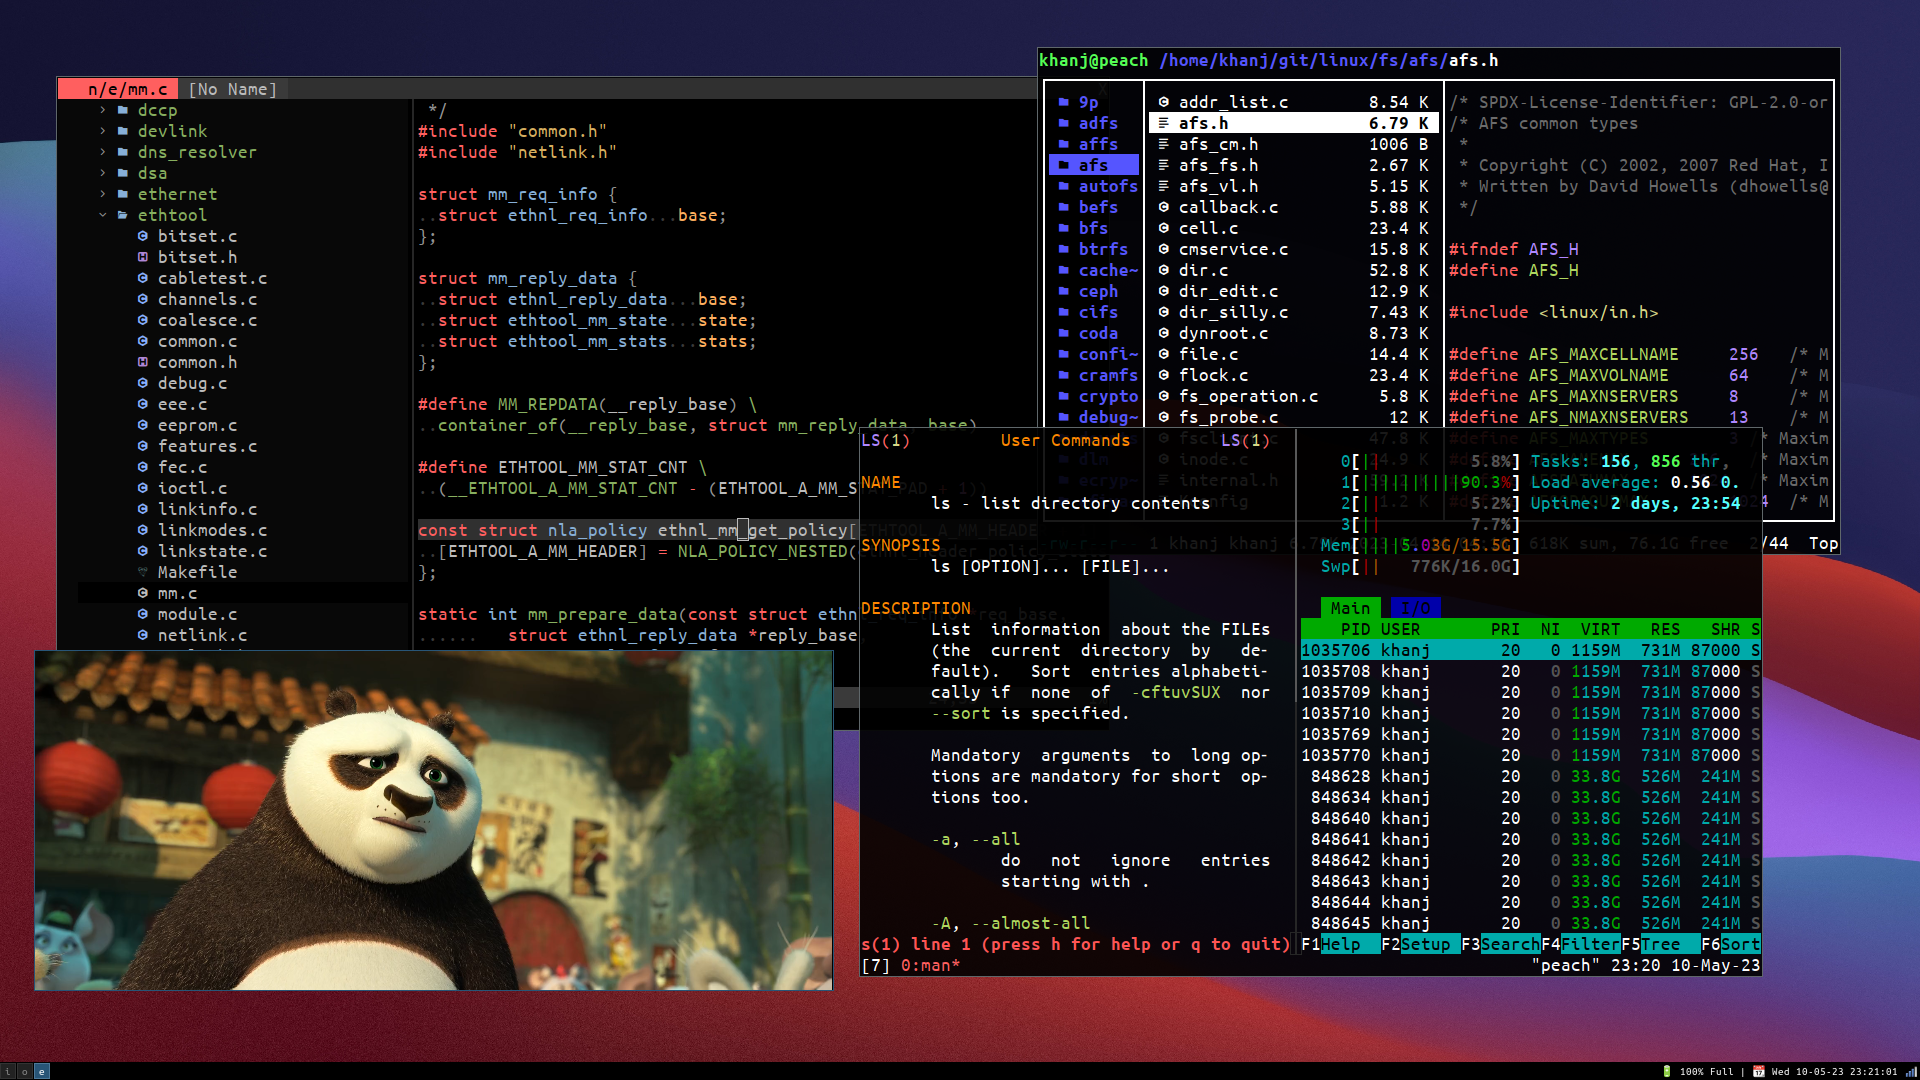Expand the ethernet folder
Viewport: 1920px width, 1080px height.
(103, 194)
